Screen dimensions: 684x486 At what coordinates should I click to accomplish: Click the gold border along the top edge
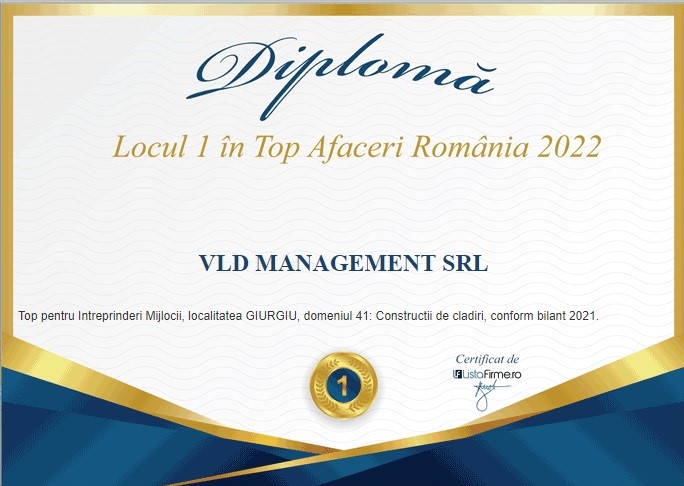click(x=342, y=8)
